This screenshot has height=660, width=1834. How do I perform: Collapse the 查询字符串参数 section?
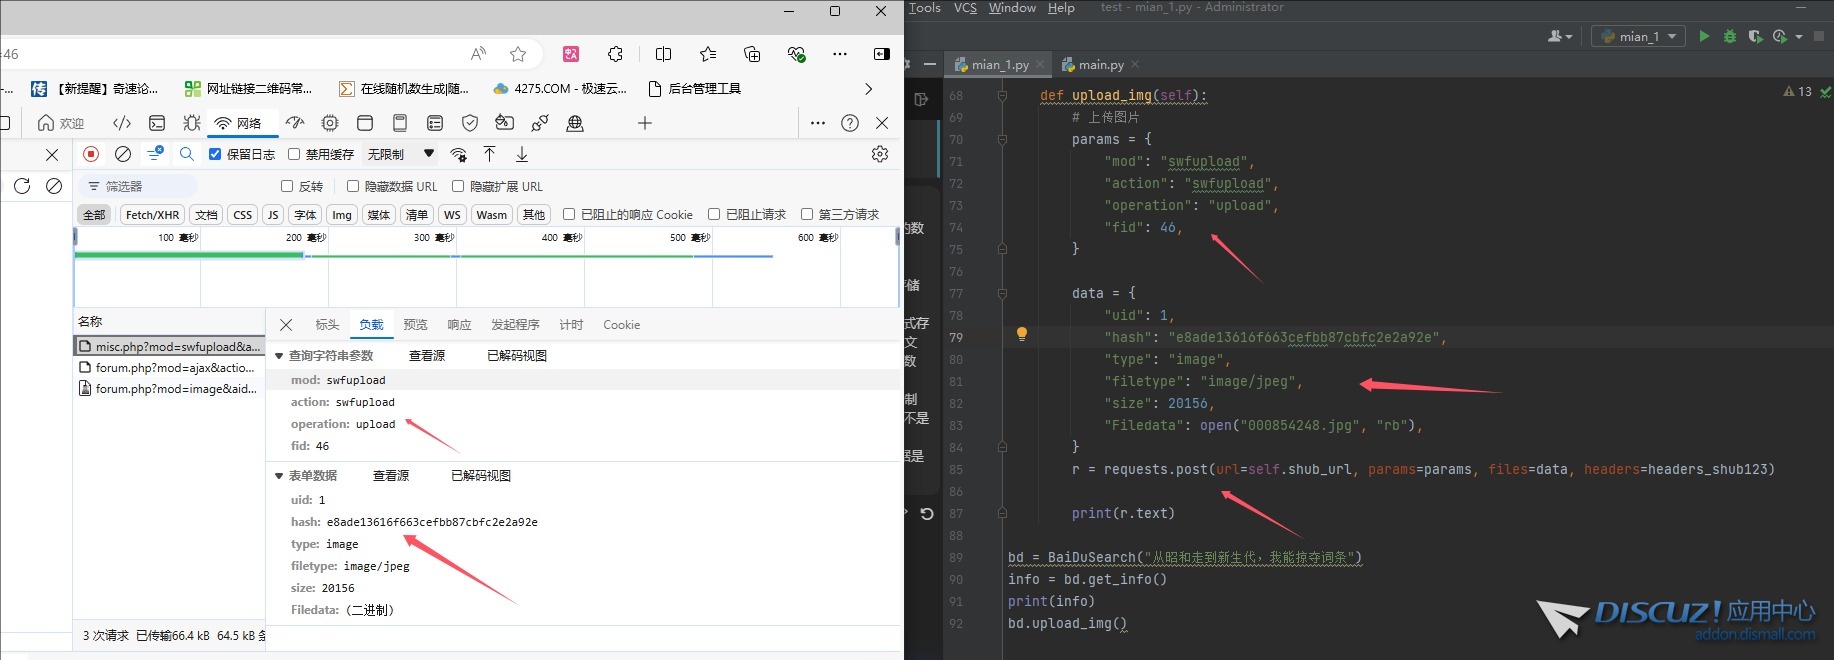pyautogui.click(x=279, y=356)
